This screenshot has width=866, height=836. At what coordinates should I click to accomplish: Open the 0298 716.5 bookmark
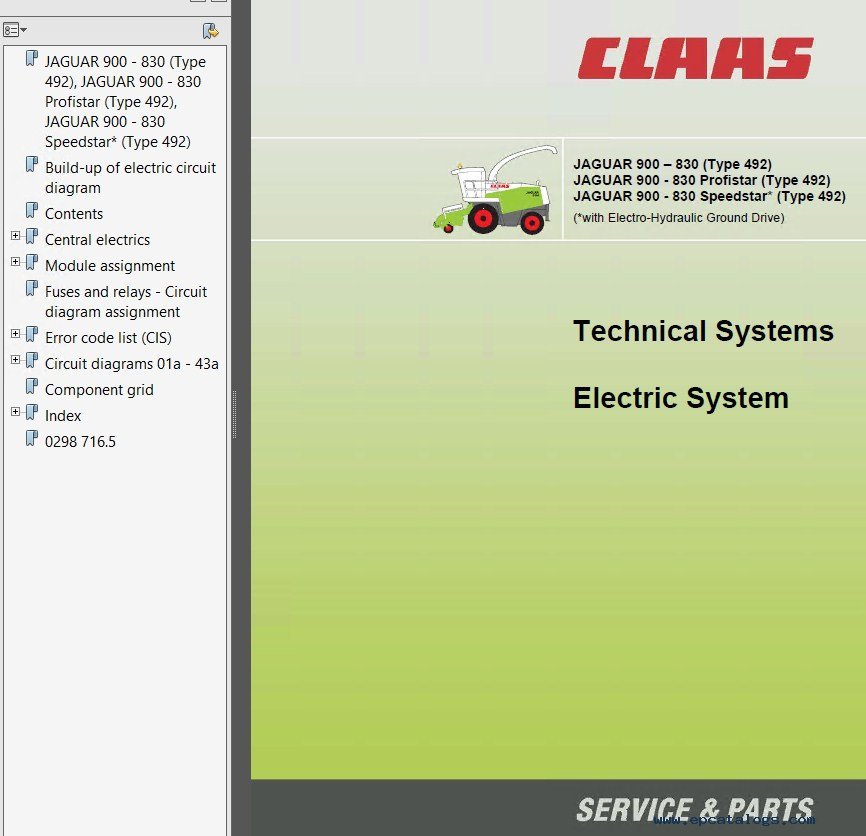coord(81,442)
